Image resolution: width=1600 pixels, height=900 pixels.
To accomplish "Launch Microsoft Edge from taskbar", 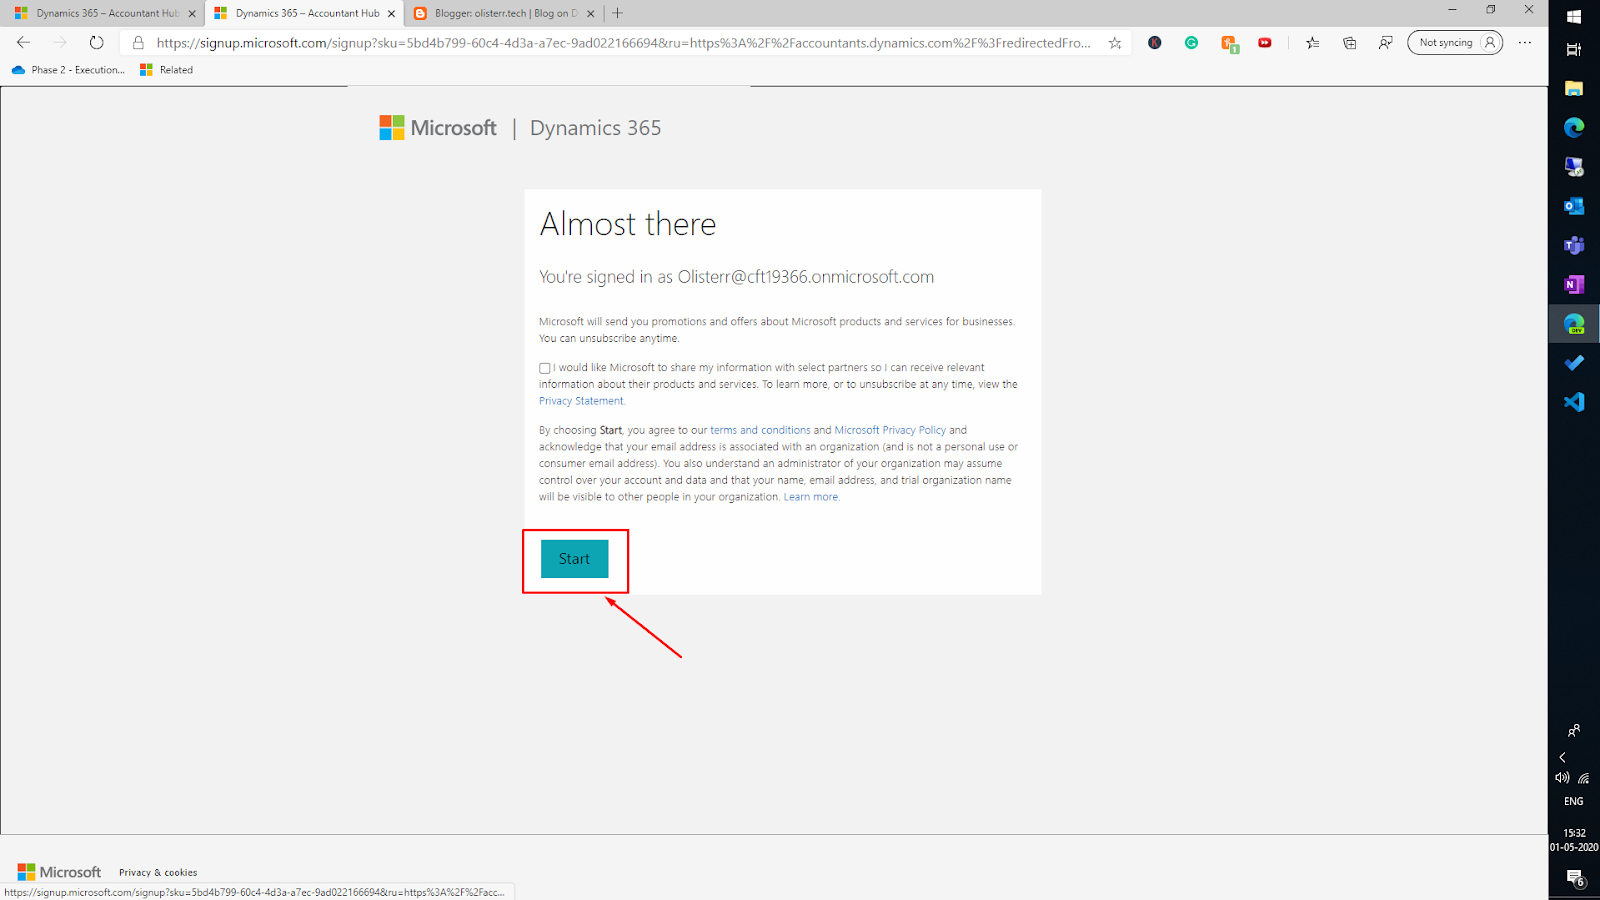I will (1574, 127).
